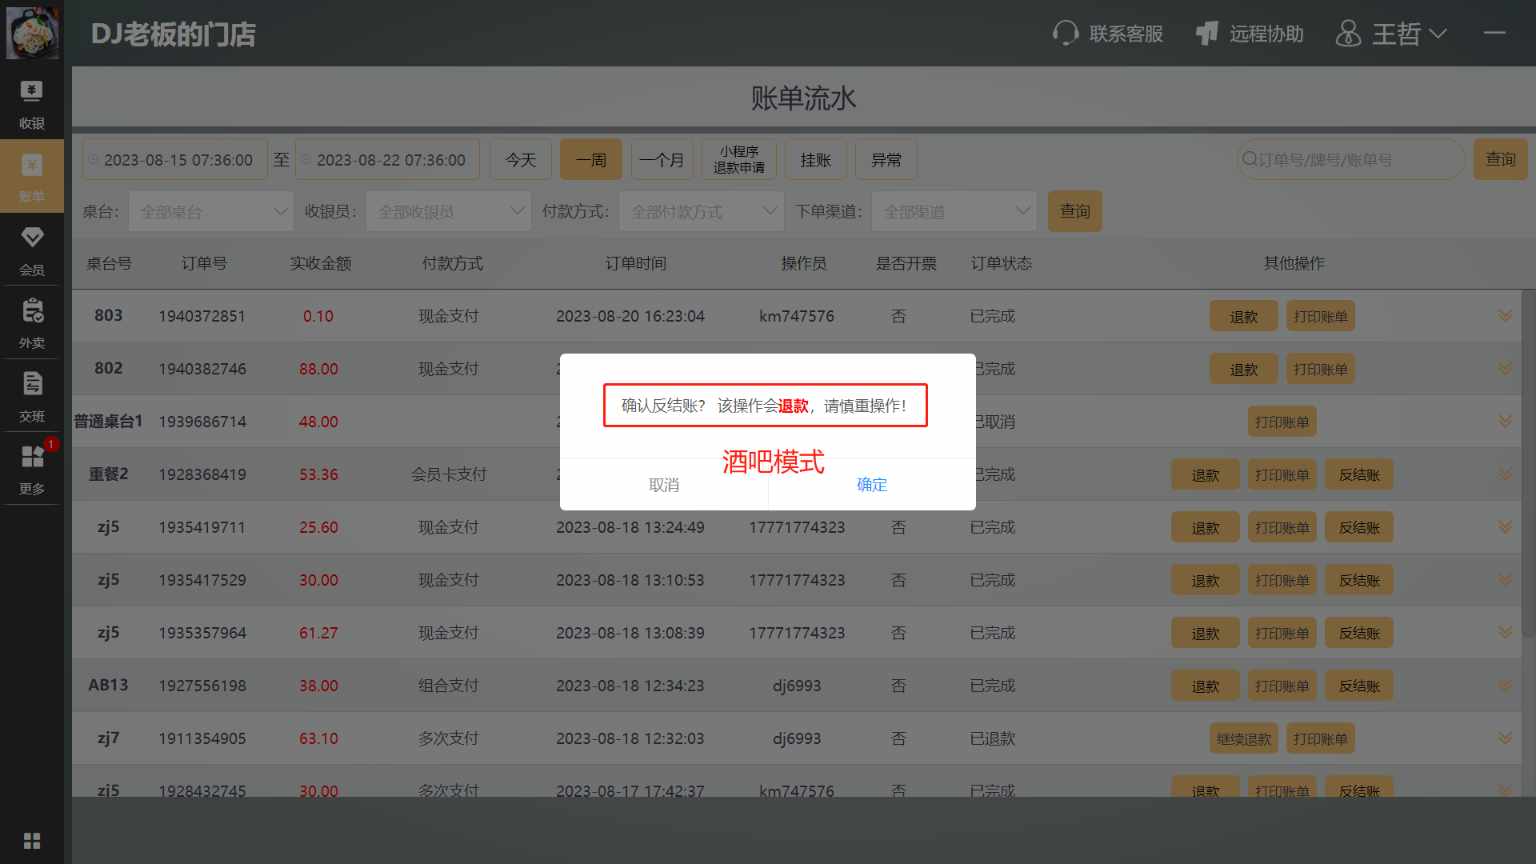Expand row details for order 1935357964
1536x864 pixels.
click(x=1505, y=633)
